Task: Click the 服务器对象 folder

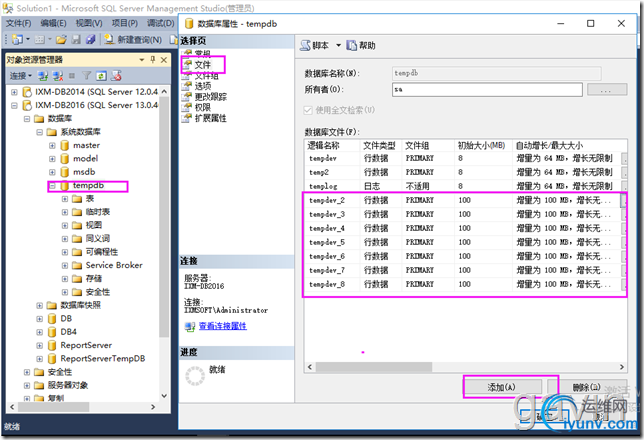Action: pos(68,385)
